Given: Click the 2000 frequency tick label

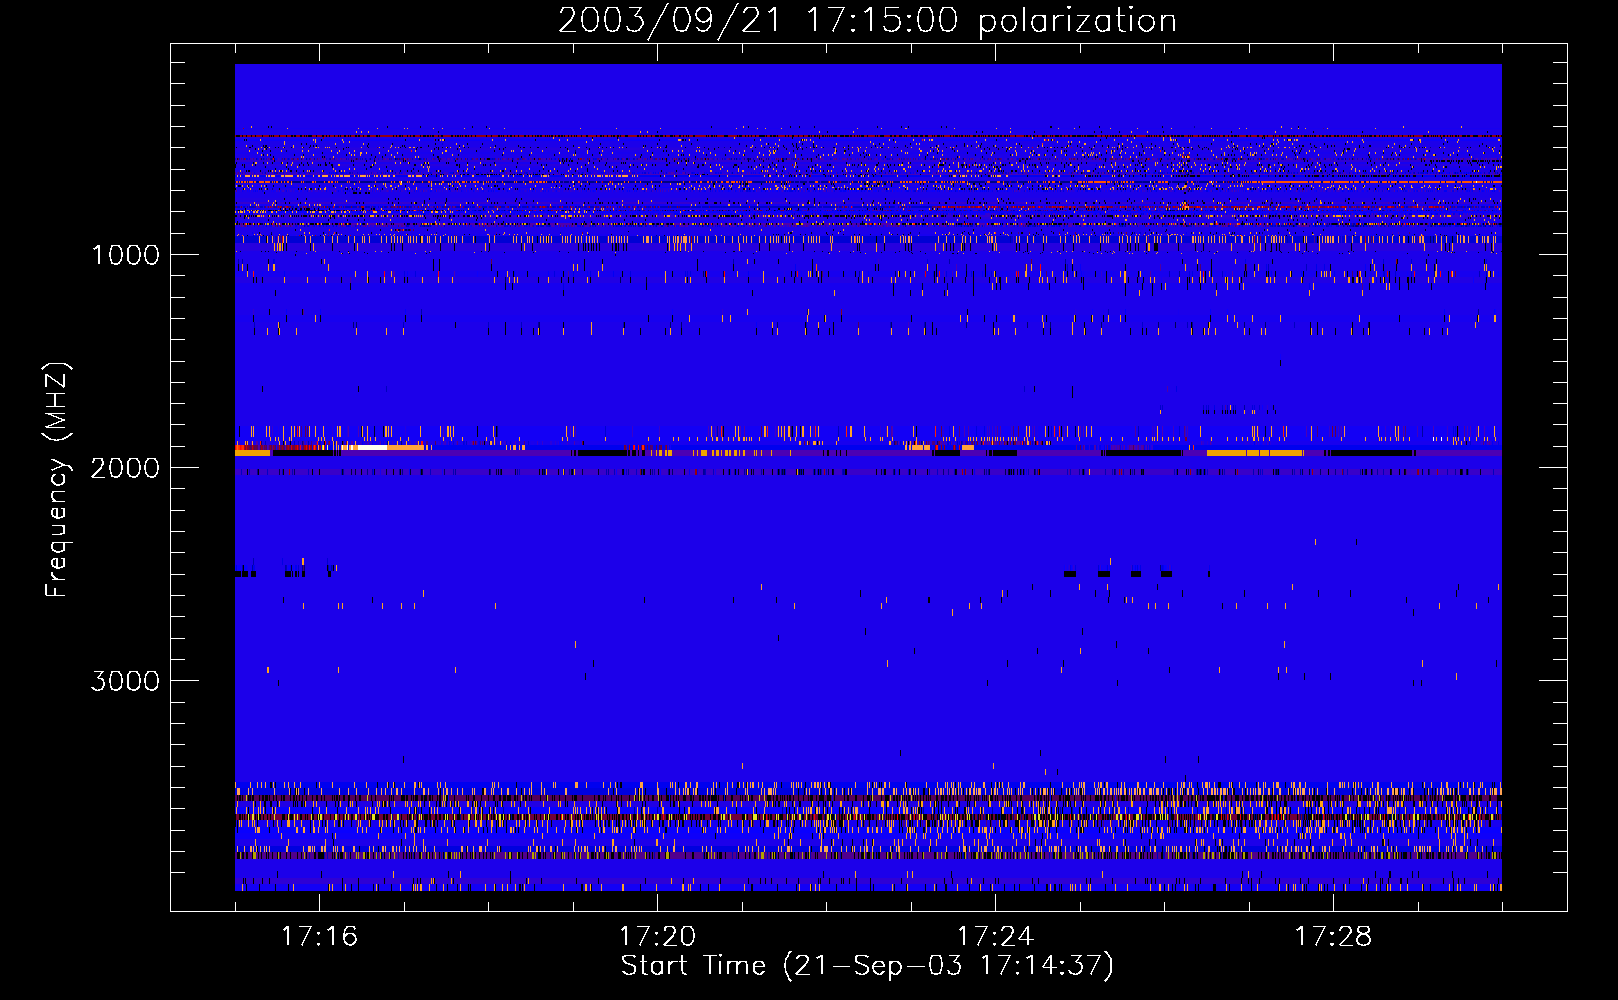Looking at the screenshot, I should tap(125, 468).
